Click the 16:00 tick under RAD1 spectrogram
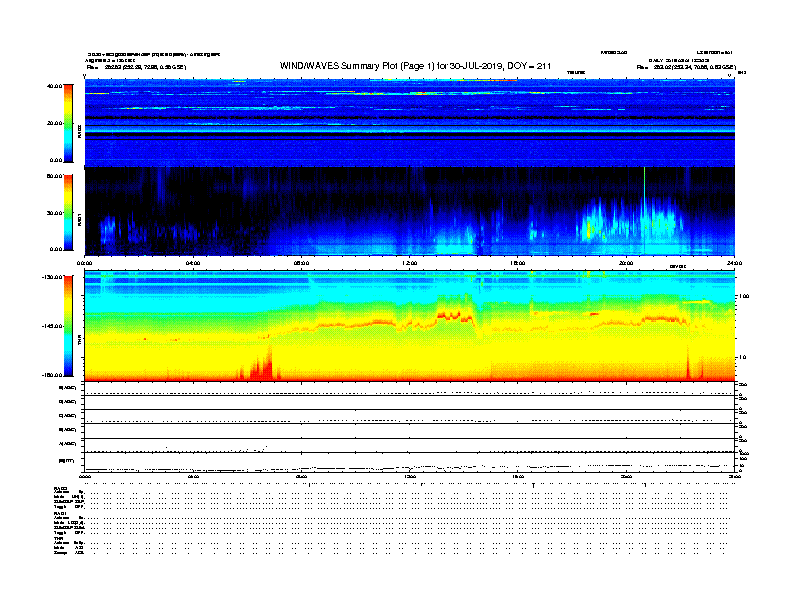 point(518,263)
